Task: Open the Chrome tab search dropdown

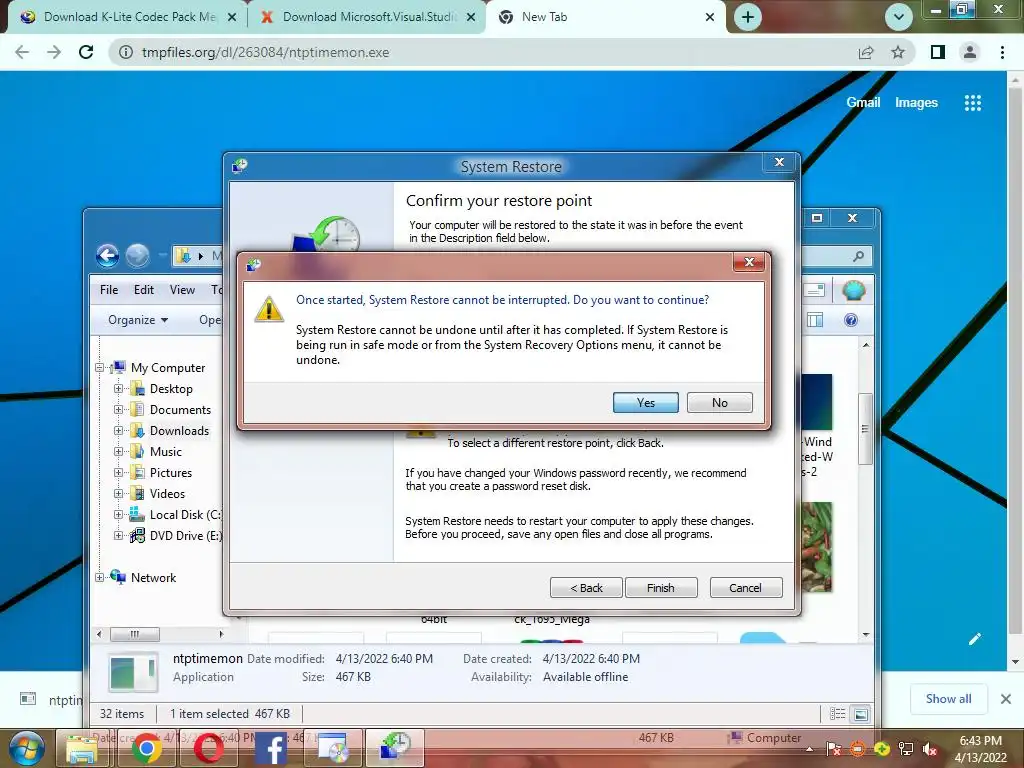Action: (x=899, y=17)
